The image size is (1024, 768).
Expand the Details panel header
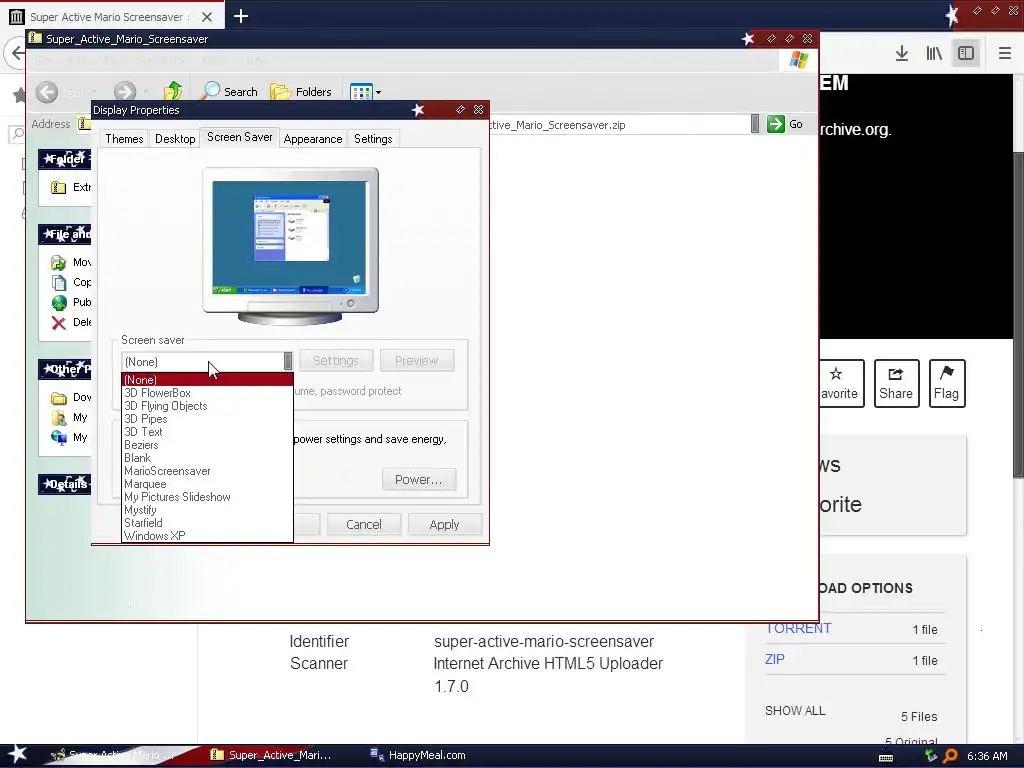64,484
